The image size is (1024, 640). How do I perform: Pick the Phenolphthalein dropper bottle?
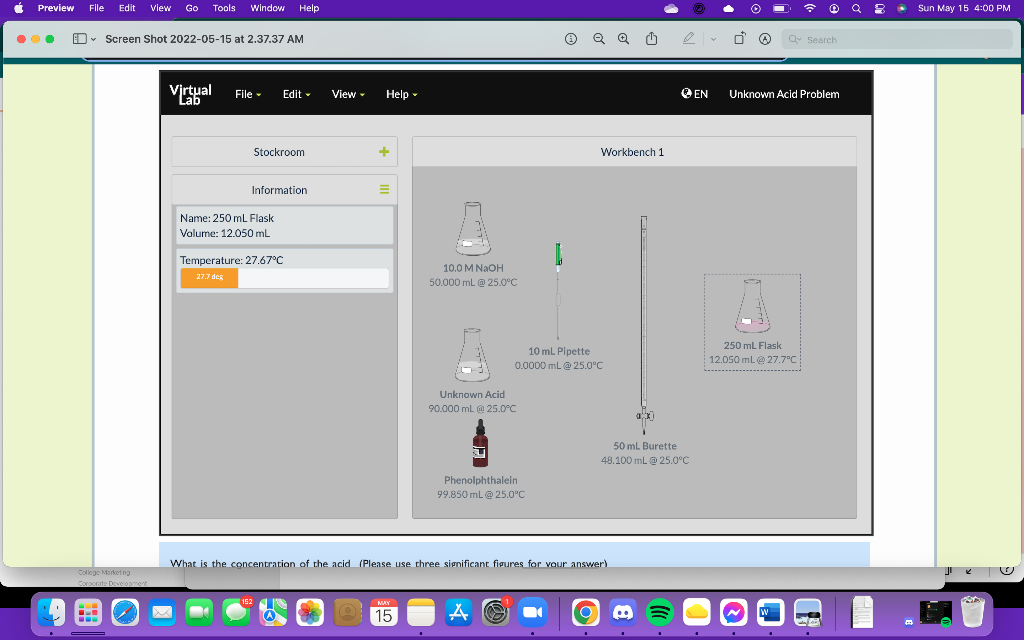[480, 443]
